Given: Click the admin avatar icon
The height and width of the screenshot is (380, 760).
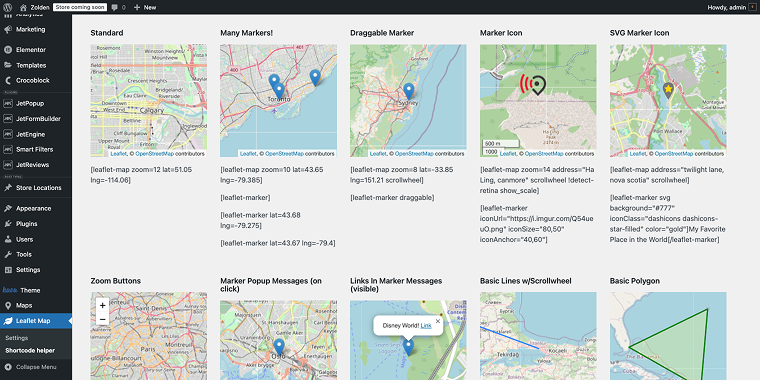Looking at the screenshot, I should pos(752,7).
